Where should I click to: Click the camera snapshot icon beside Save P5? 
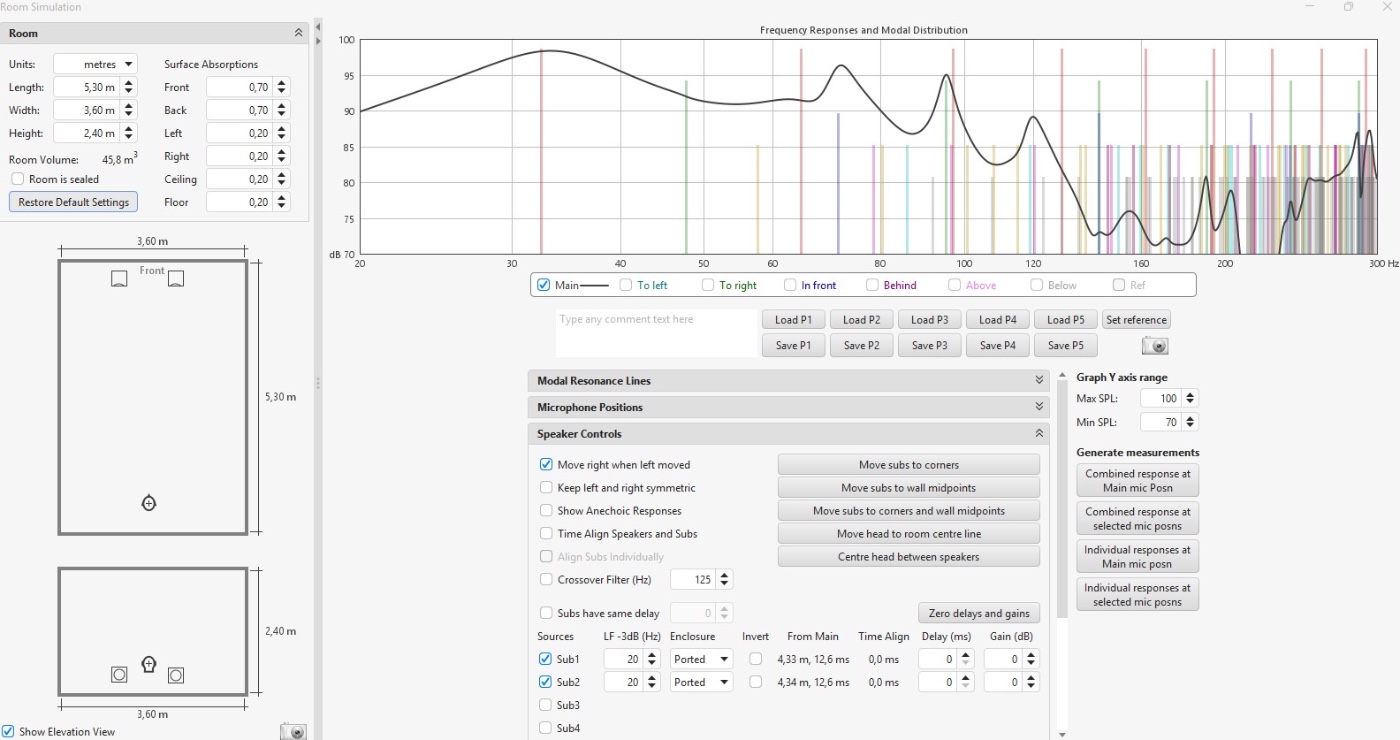[x=1155, y=346]
